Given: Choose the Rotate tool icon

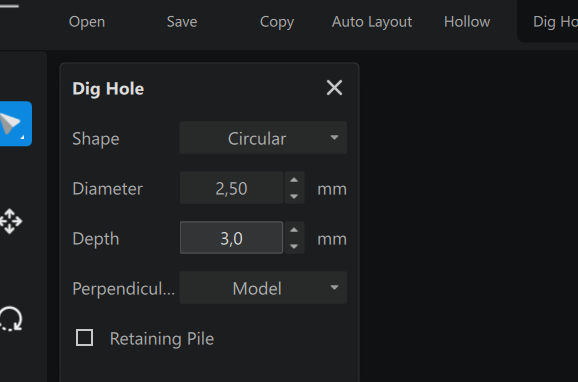Looking at the screenshot, I should coord(10,319).
